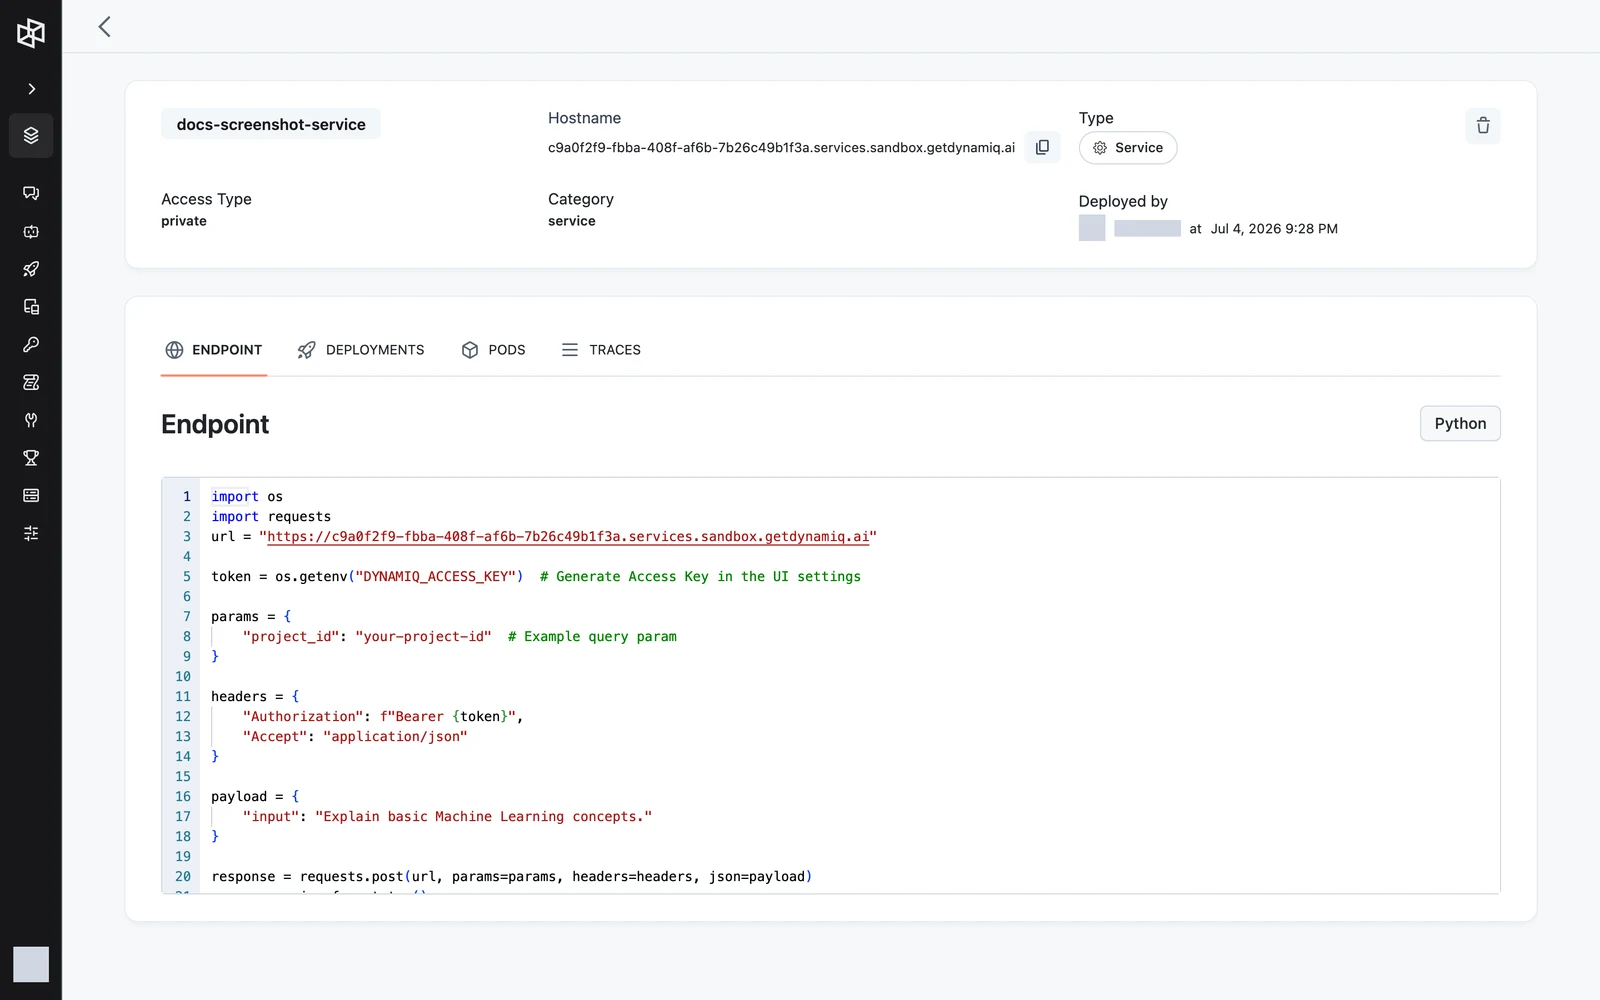Viewport: 1600px width, 1000px height.
Task: Click the Endpoint section heading
Action: (215, 424)
